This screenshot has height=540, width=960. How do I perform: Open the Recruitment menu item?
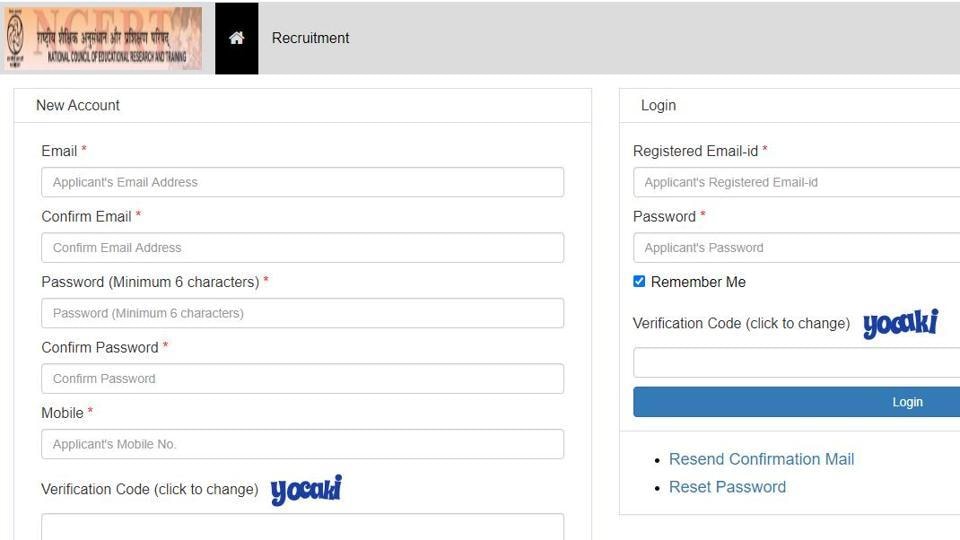click(310, 38)
